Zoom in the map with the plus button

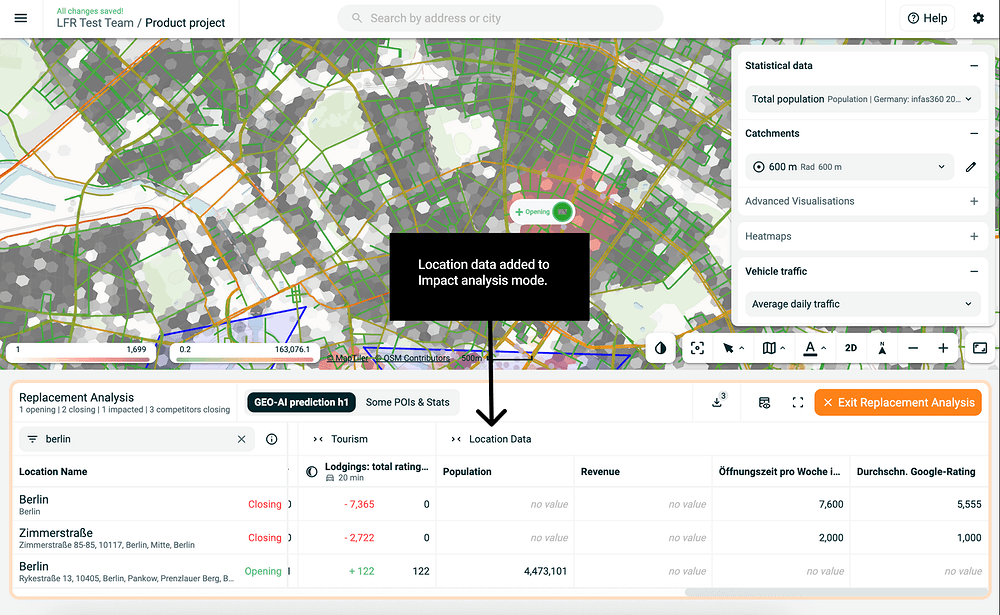943,348
